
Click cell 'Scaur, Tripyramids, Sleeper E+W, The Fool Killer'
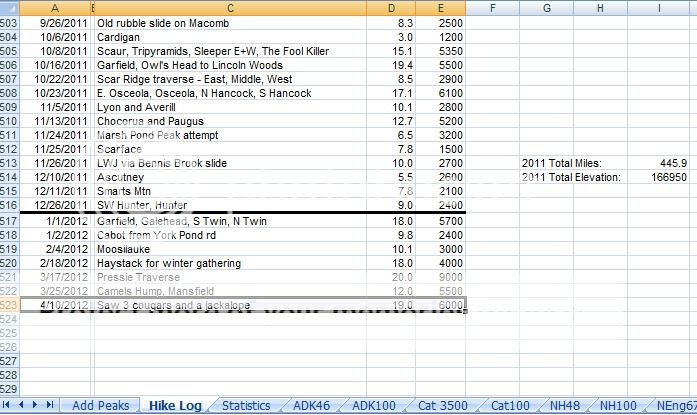click(230, 51)
